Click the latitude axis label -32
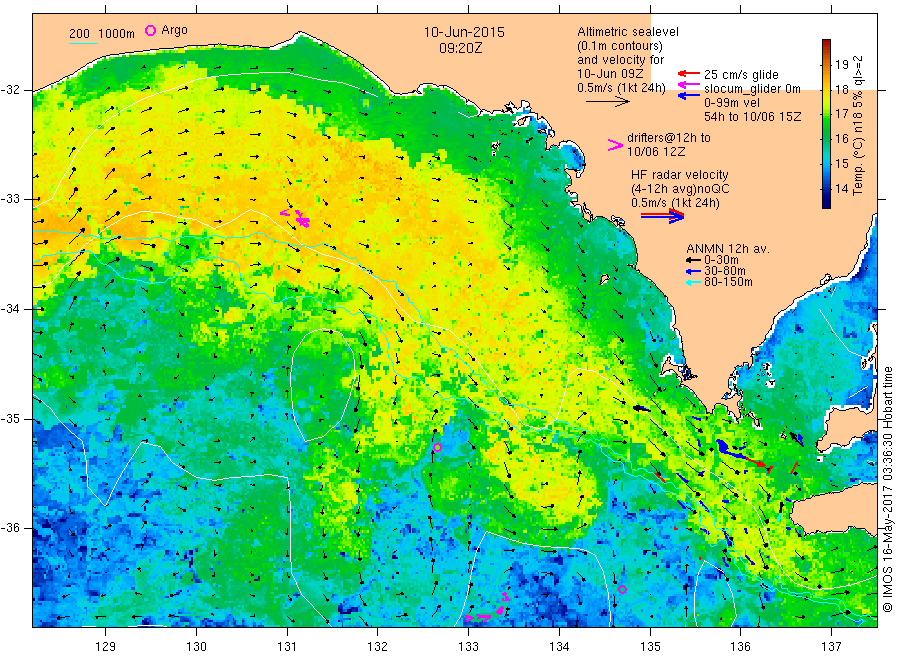 [x=10, y=90]
